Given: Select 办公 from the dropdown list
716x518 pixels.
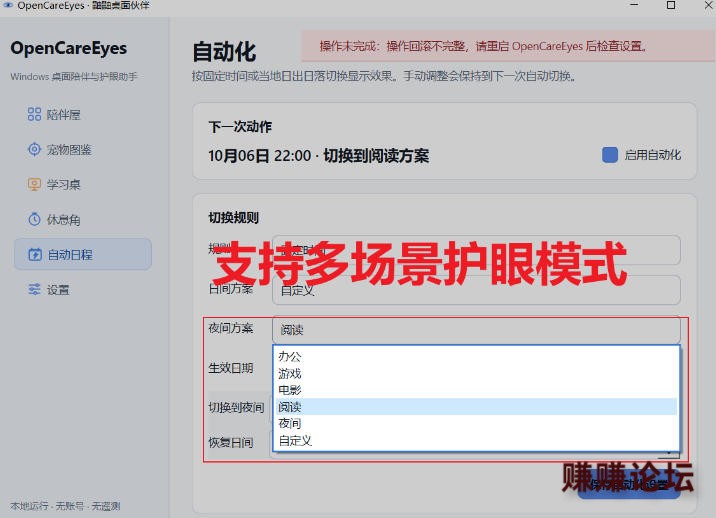Looking at the screenshot, I should pos(476,356).
